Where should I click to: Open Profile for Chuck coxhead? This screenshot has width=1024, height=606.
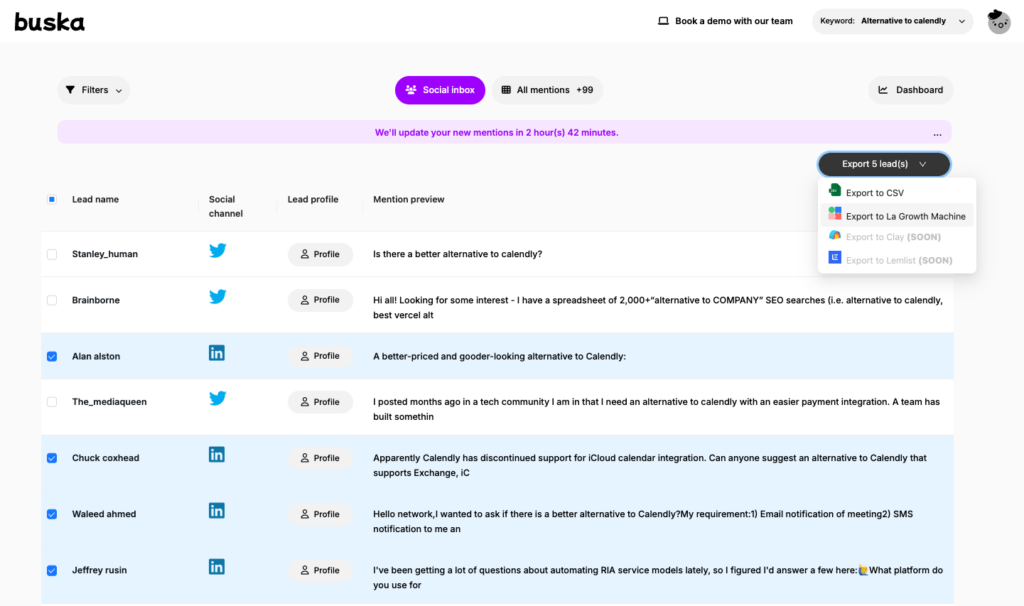pos(320,458)
